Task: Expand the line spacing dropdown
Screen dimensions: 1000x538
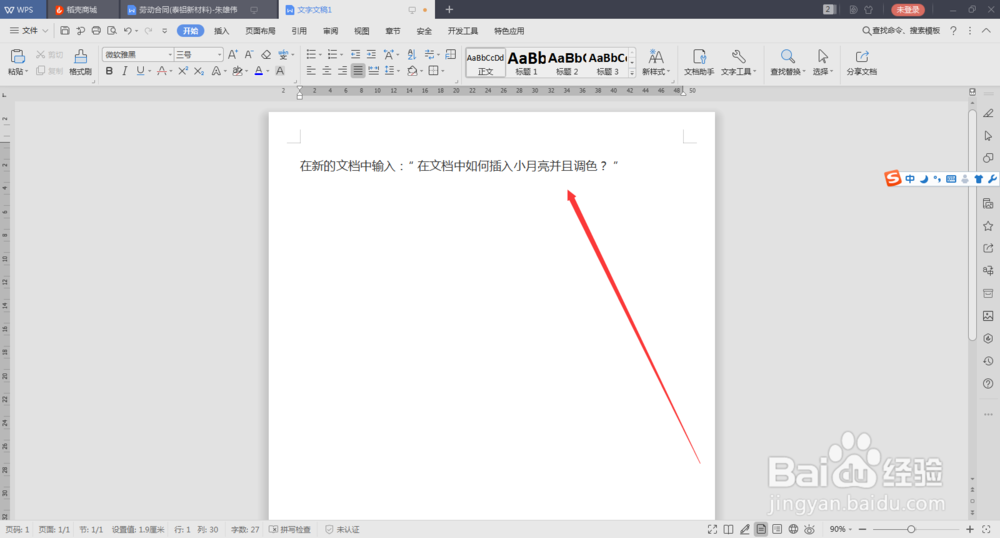Action: pos(399,71)
